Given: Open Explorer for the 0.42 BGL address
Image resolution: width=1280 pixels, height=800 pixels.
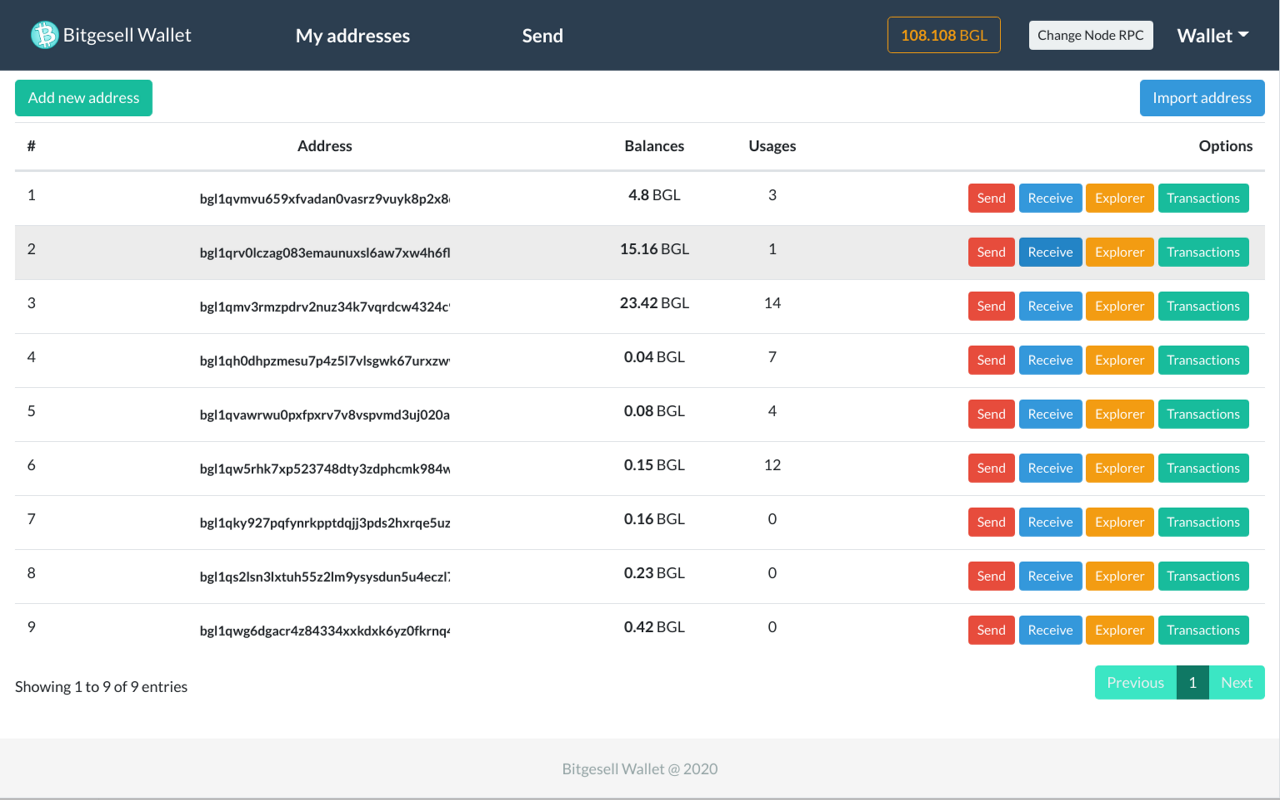Looking at the screenshot, I should tap(1120, 630).
